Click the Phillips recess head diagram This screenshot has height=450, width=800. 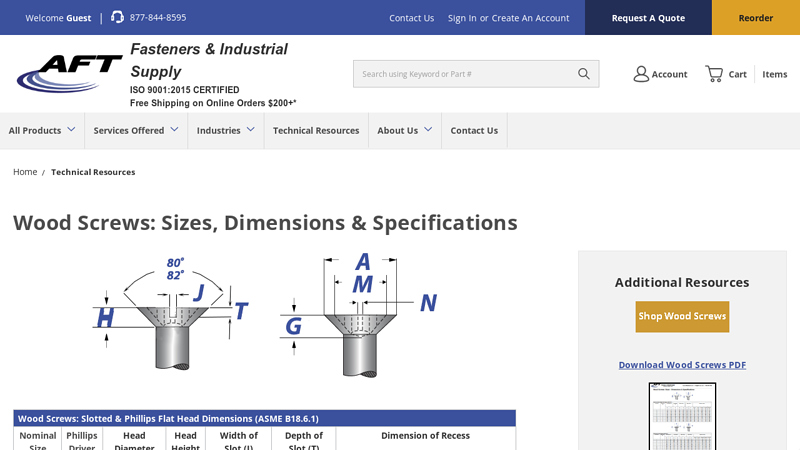[359, 315]
